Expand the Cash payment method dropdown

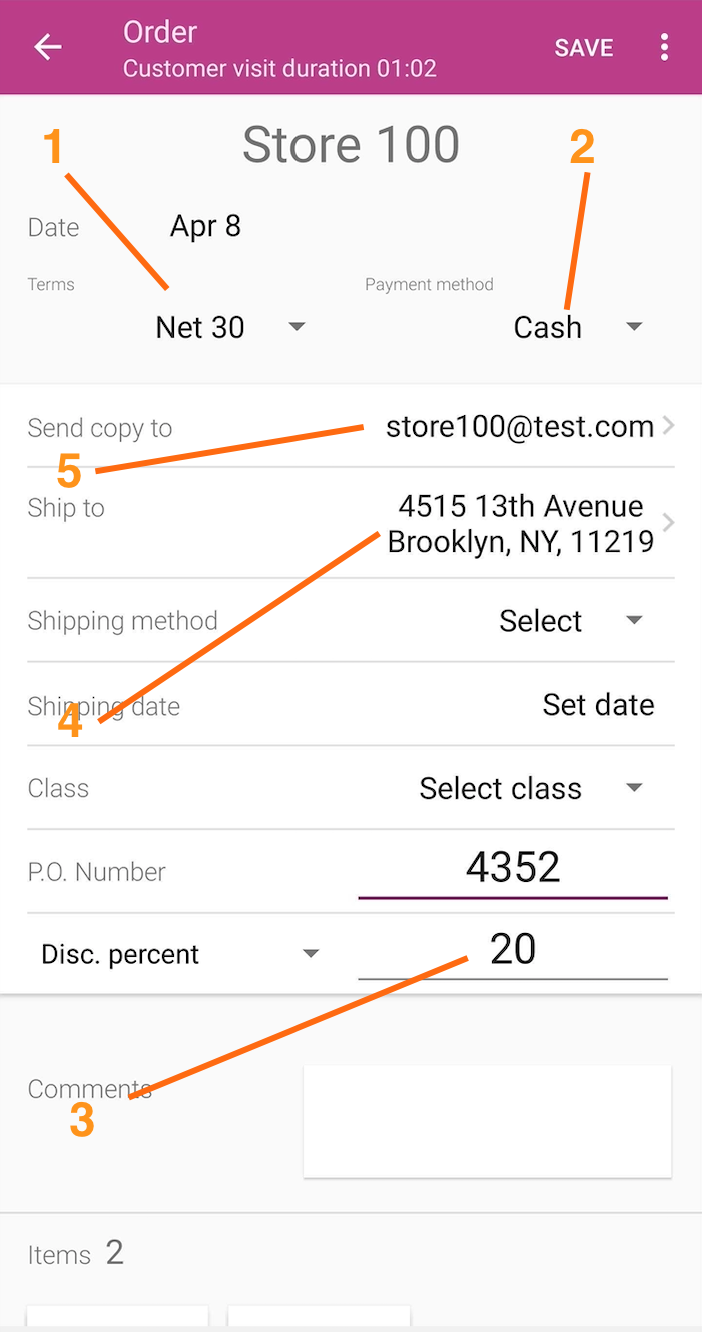577,327
